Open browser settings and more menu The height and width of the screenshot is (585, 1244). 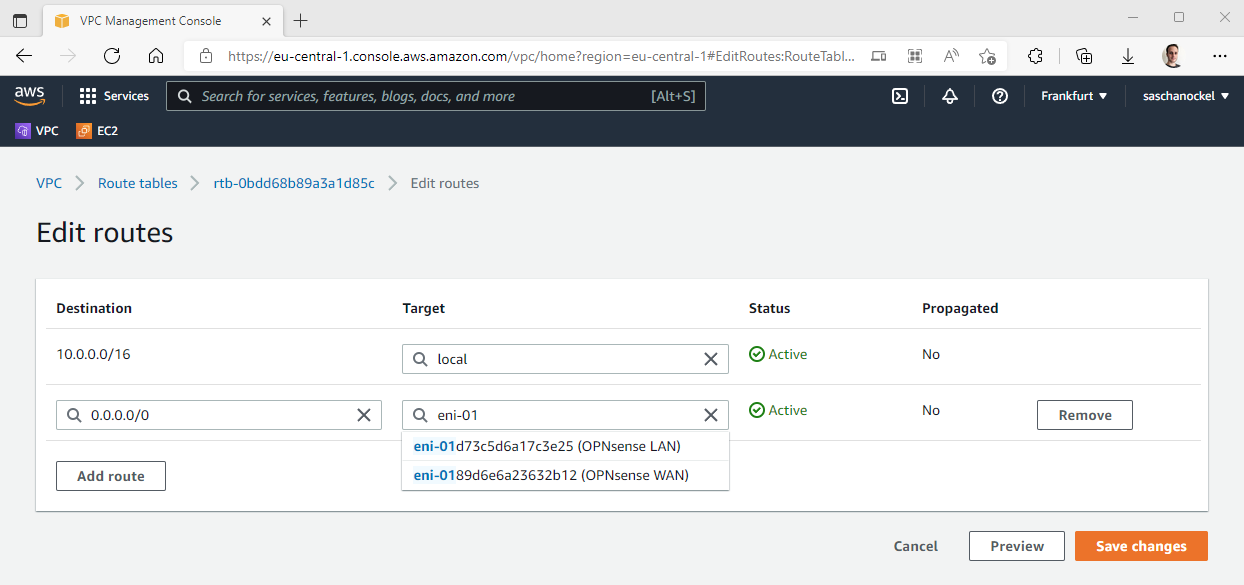click(1220, 57)
